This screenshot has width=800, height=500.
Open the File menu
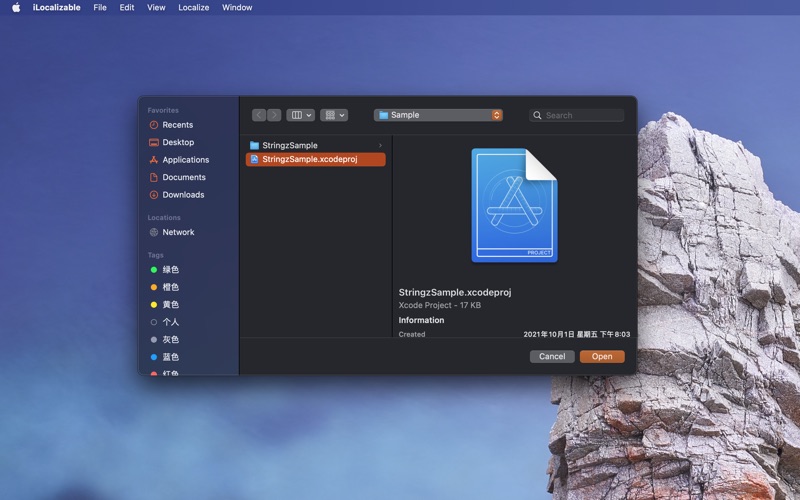coord(100,7)
